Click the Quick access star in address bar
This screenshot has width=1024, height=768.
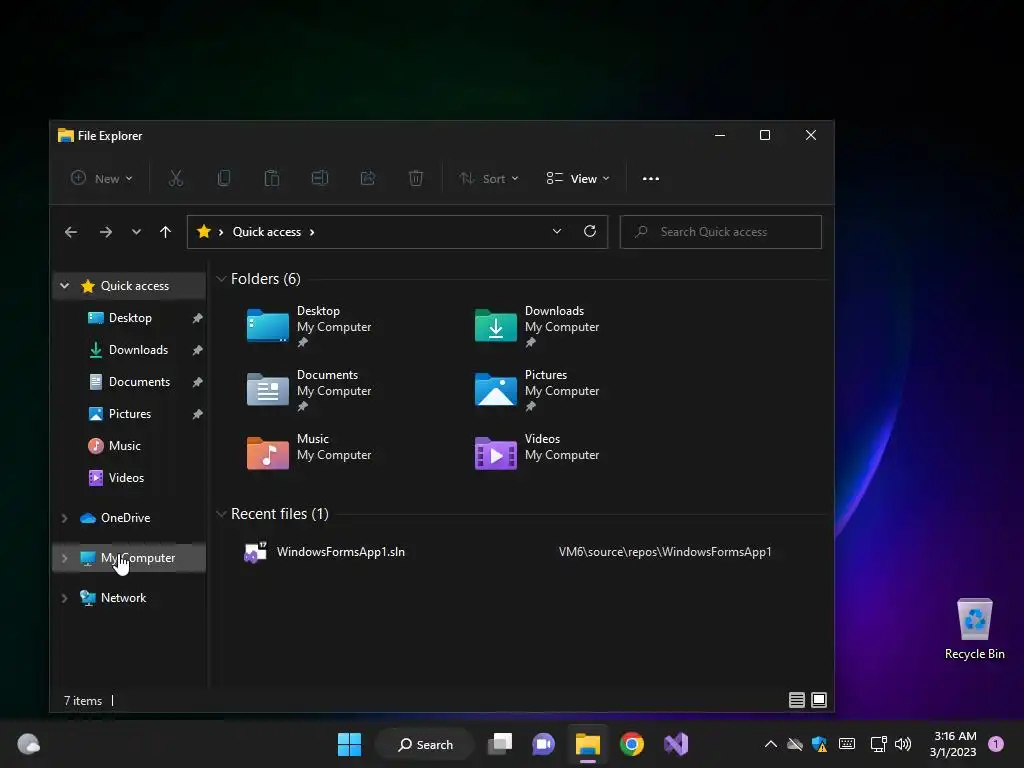tap(204, 231)
